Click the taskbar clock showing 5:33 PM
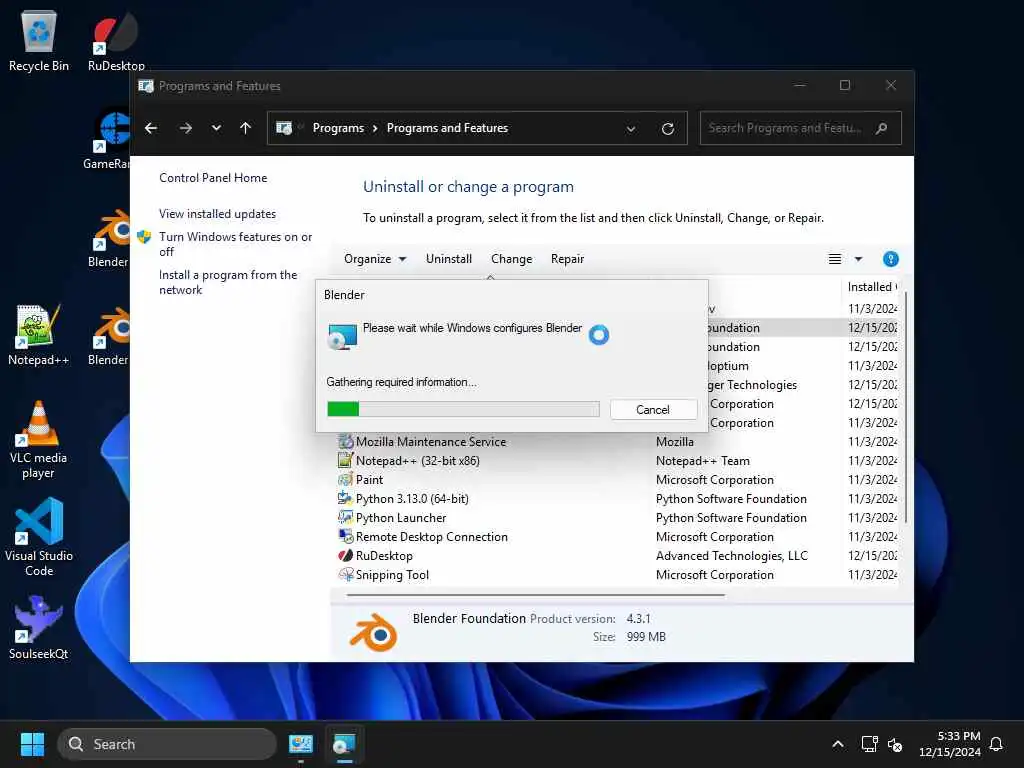The image size is (1024, 768). (x=950, y=744)
